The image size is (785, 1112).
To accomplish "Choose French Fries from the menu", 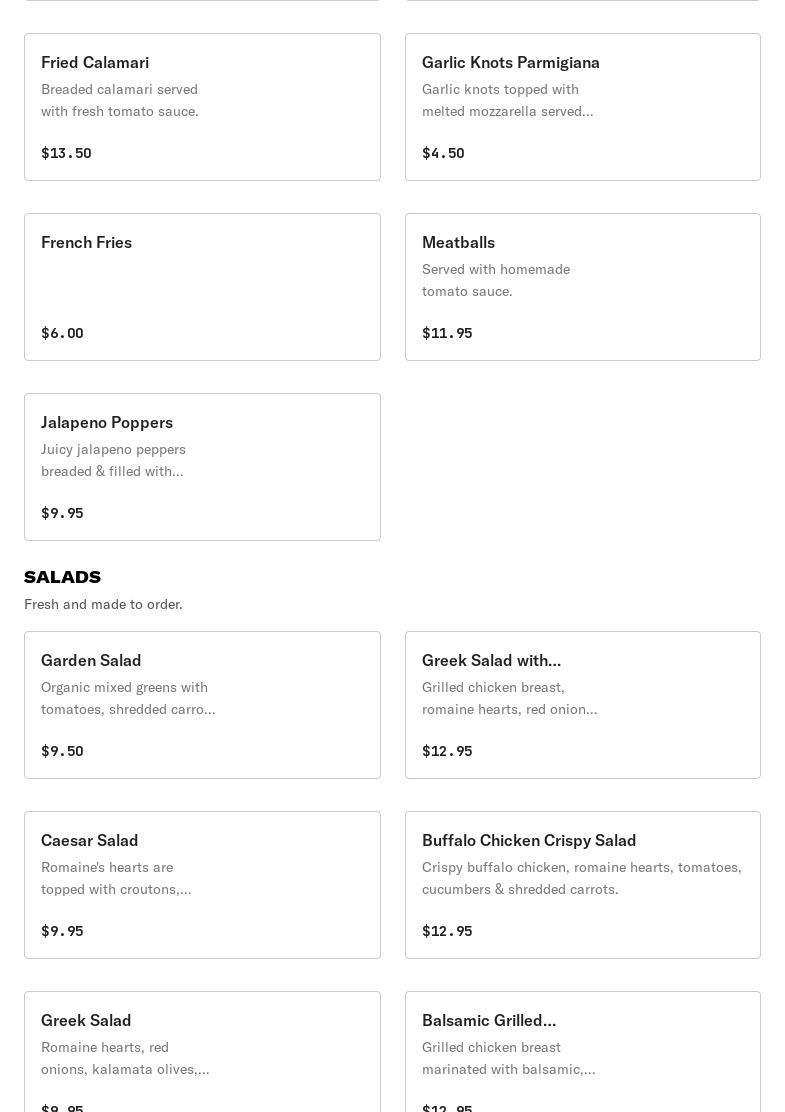I will (202, 287).
